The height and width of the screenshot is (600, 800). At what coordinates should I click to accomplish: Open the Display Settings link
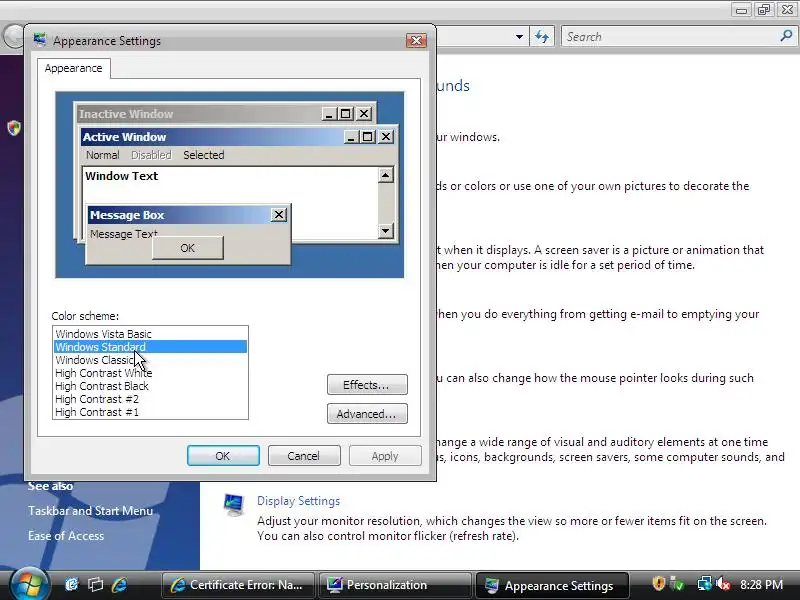298,501
